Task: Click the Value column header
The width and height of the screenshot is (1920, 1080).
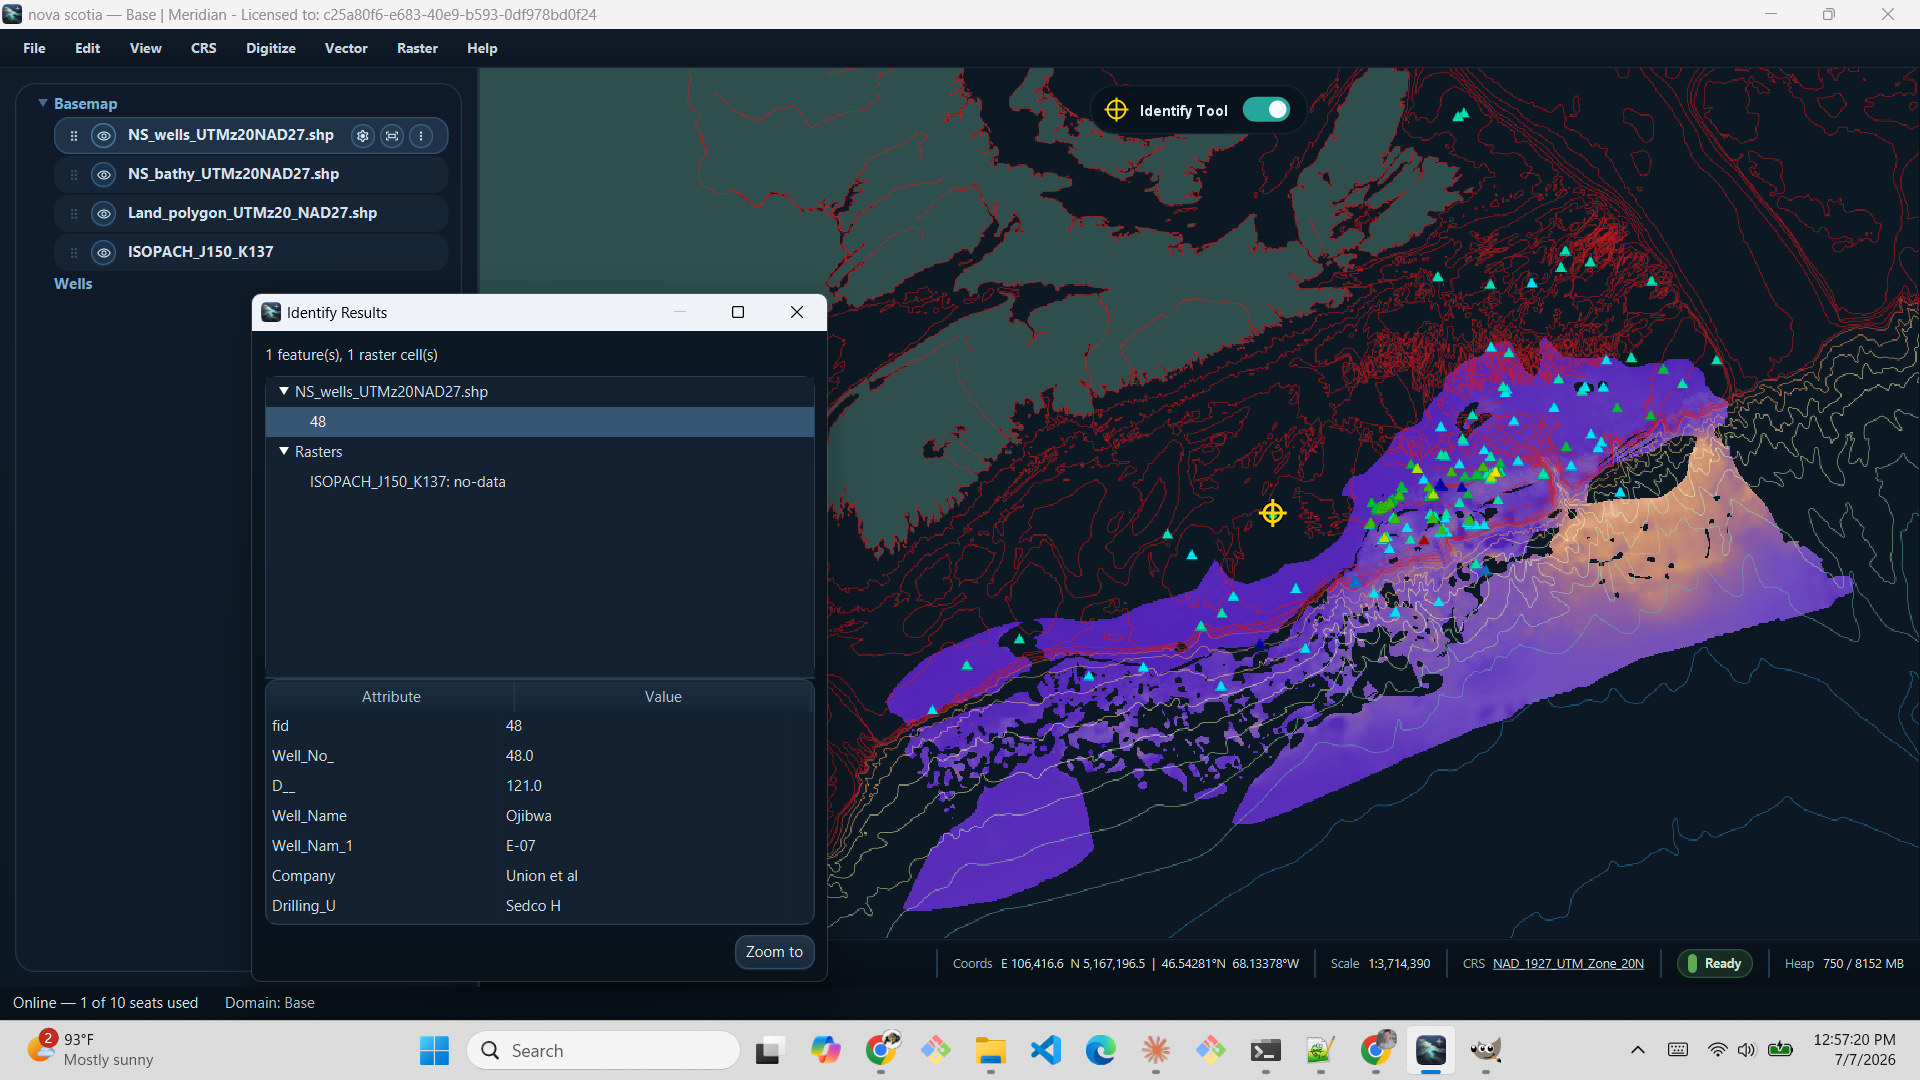Action: coord(663,697)
